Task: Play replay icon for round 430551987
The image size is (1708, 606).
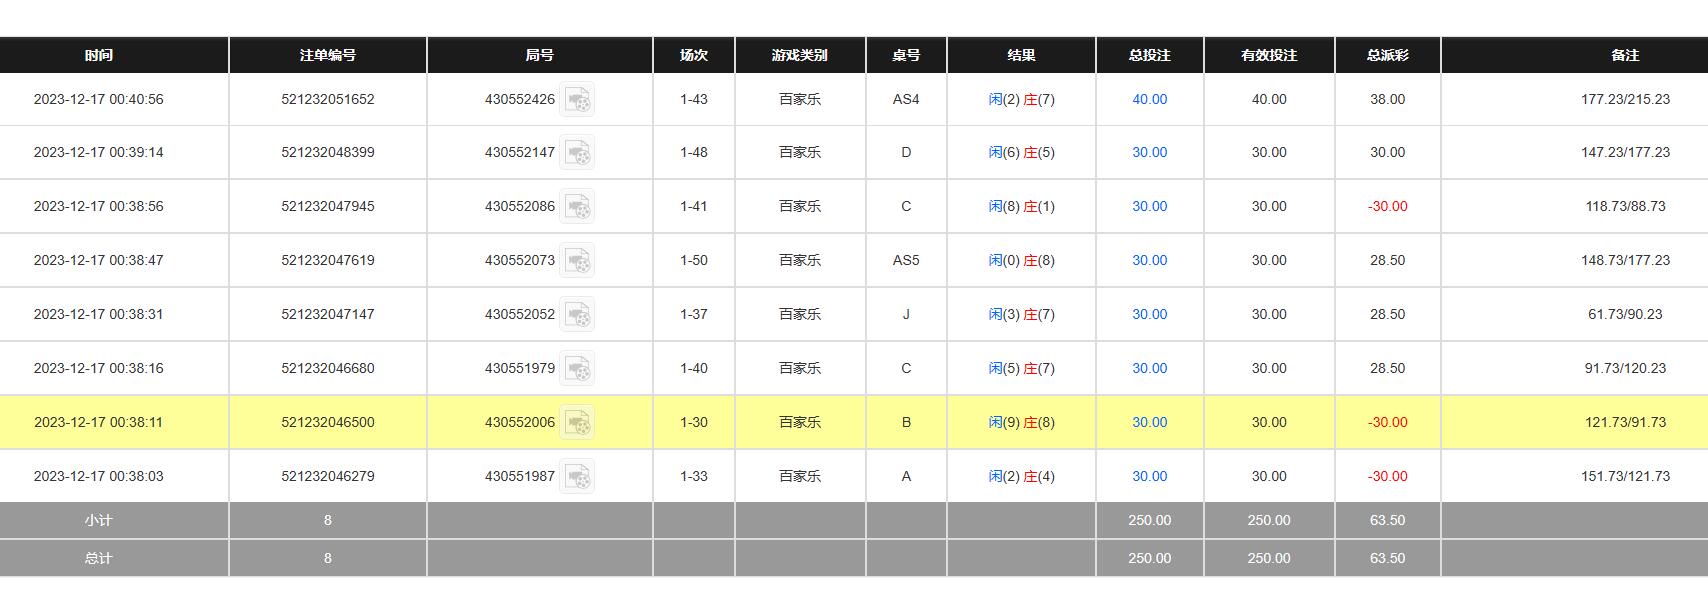Action: [x=577, y=477]
